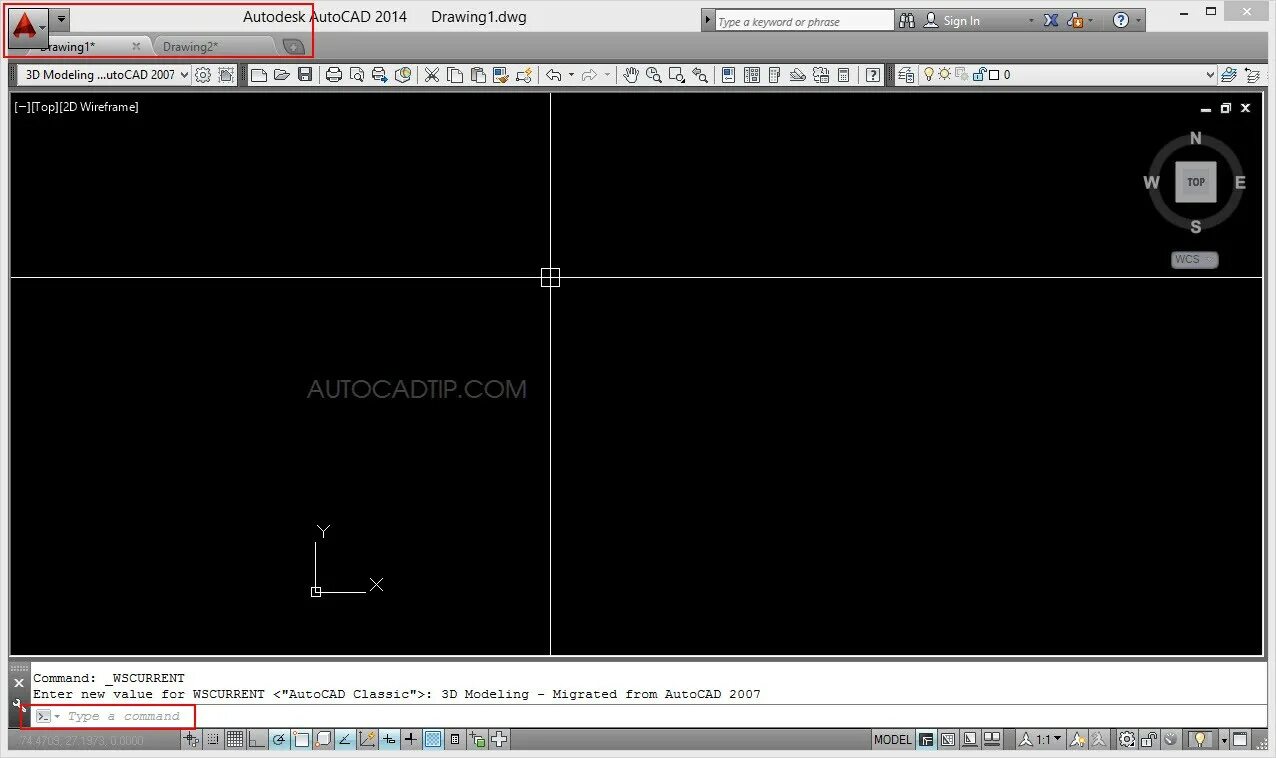The width and height of the screenshot is (1276, 758).
Task: Toggle Ortho Mode in status bar
Action: tap(257, 740)
